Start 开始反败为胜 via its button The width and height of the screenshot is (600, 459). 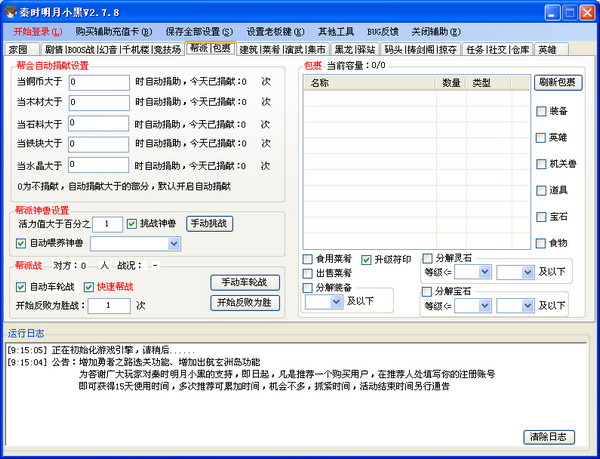[x=245, y=303]
